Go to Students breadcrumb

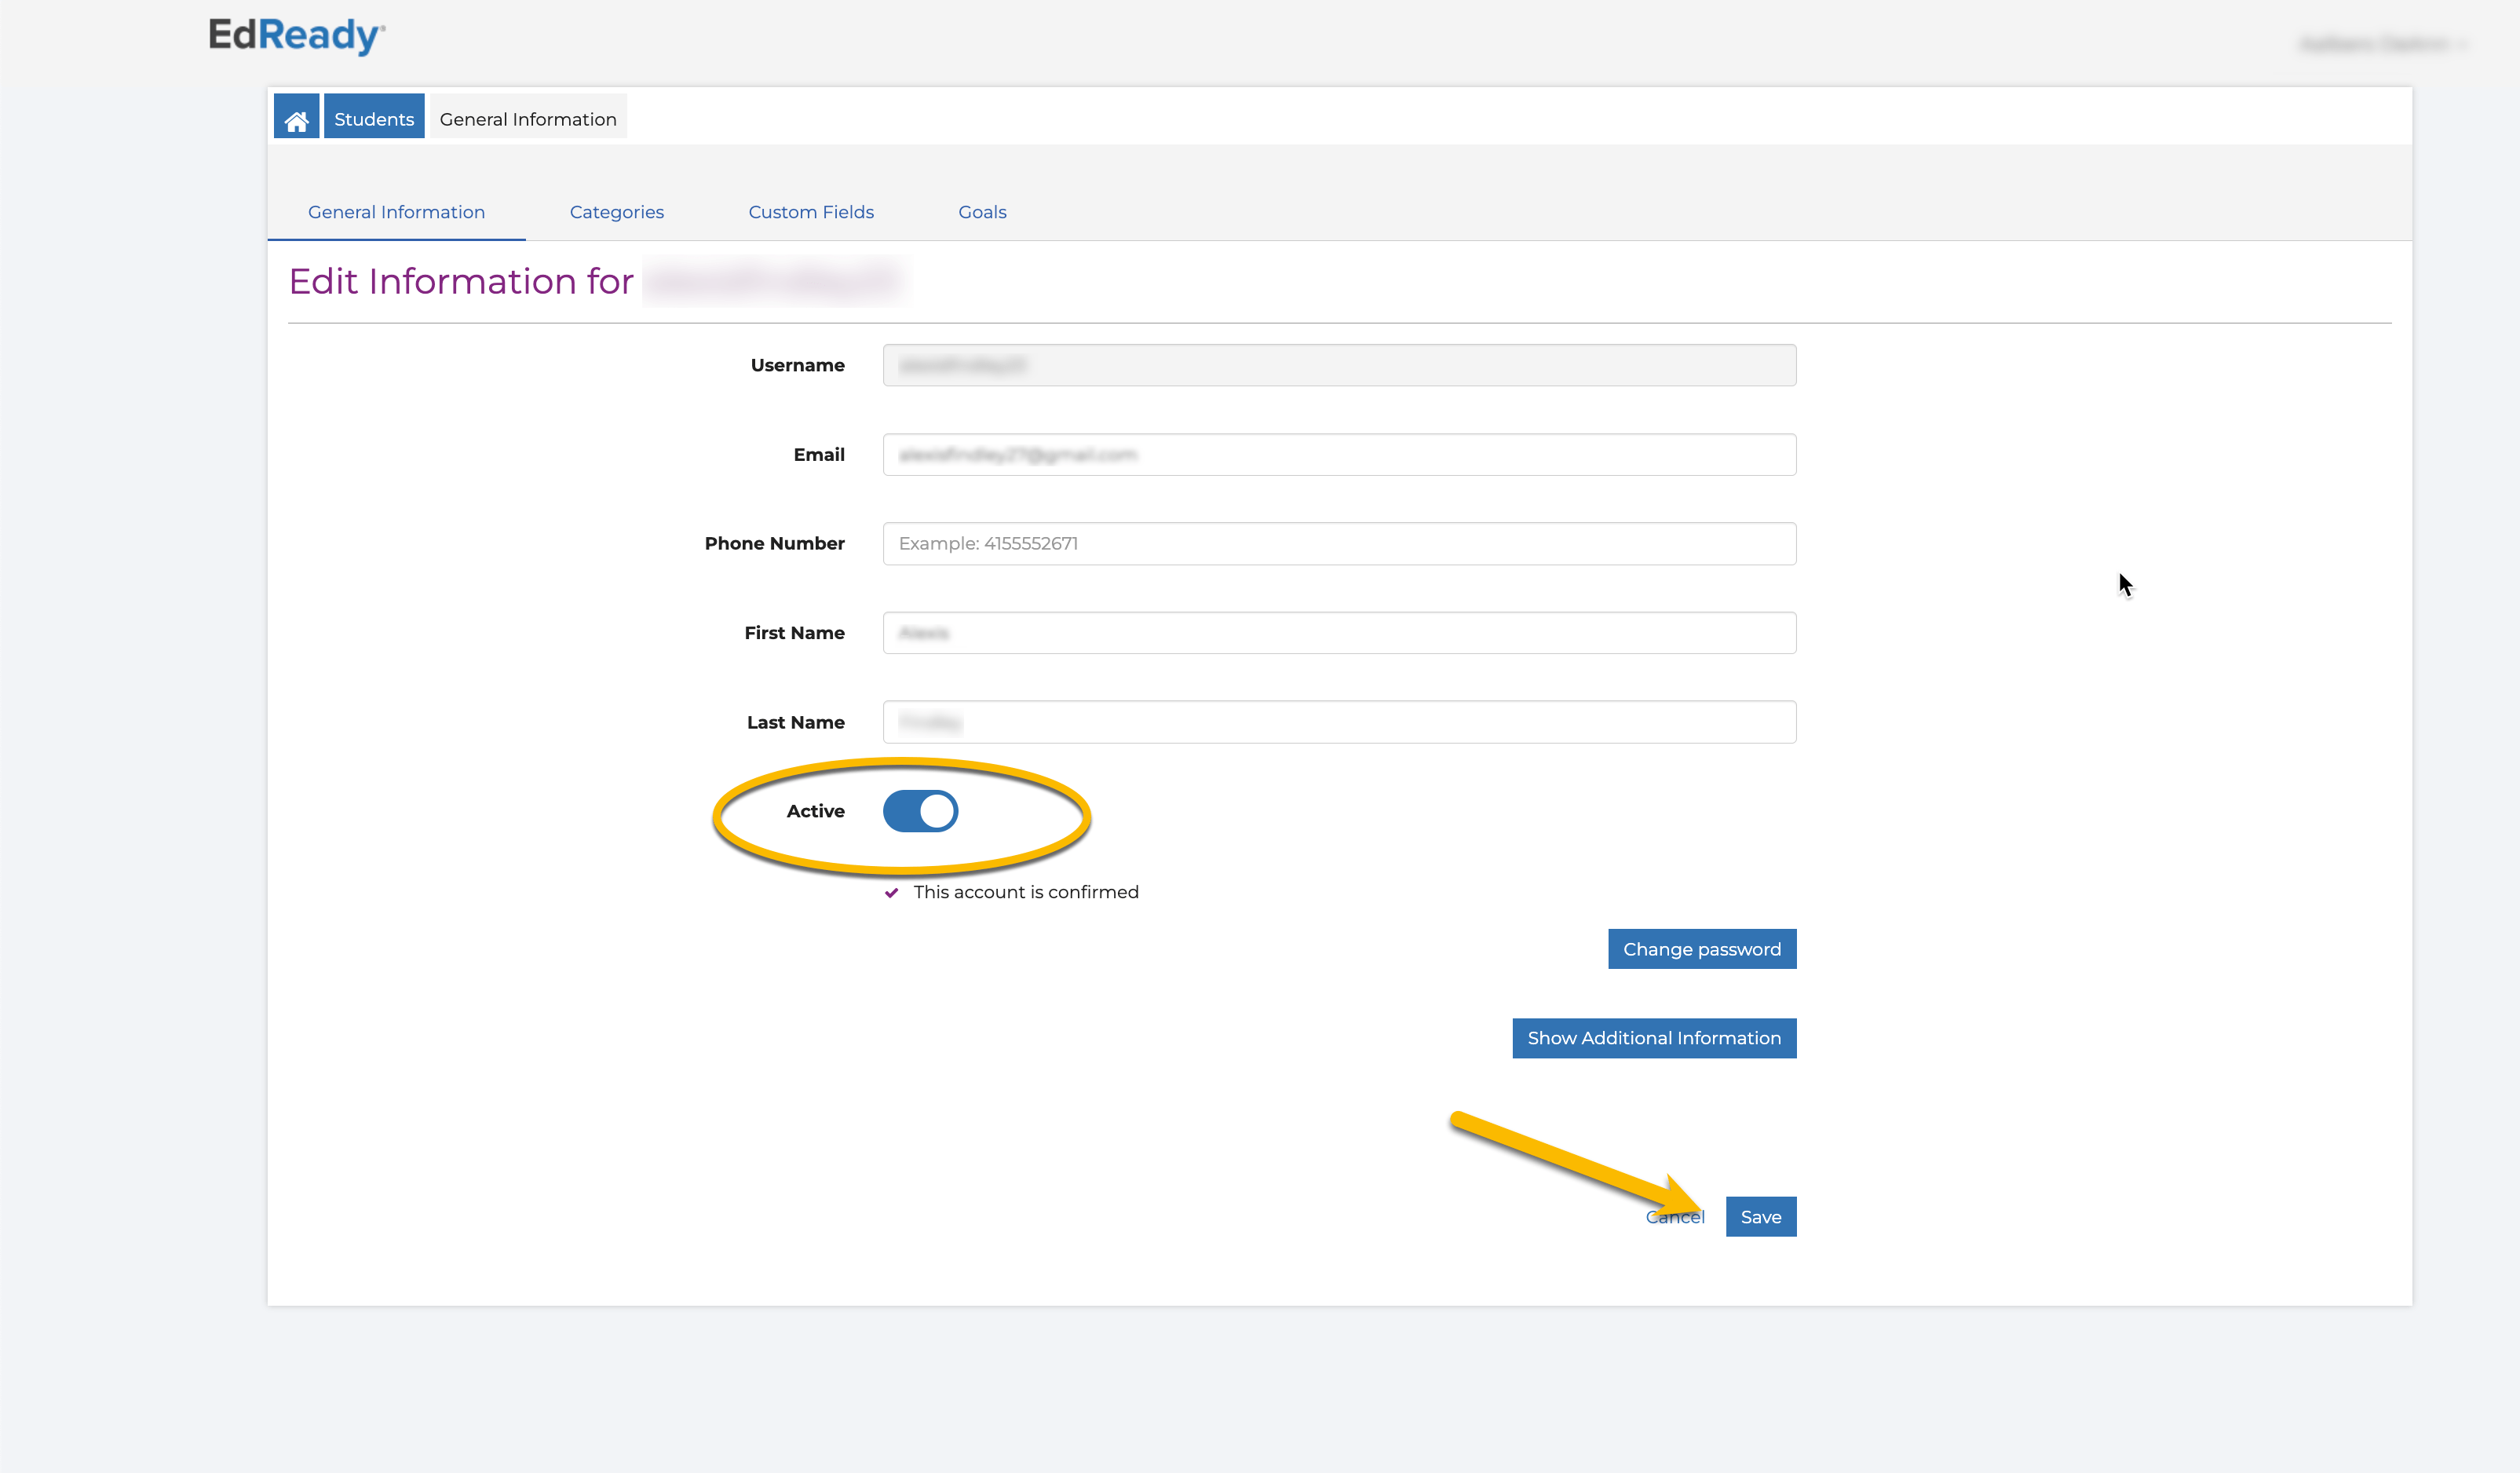374,119
